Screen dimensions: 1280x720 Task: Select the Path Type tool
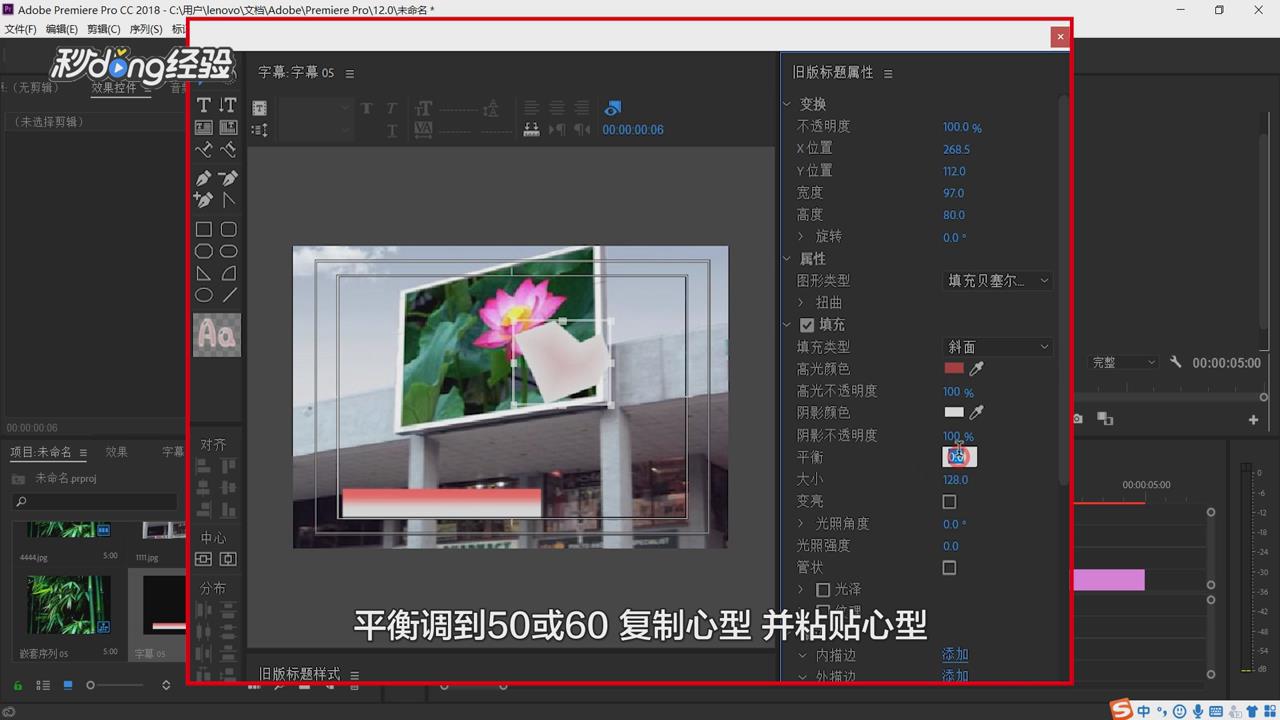point(203,150)
